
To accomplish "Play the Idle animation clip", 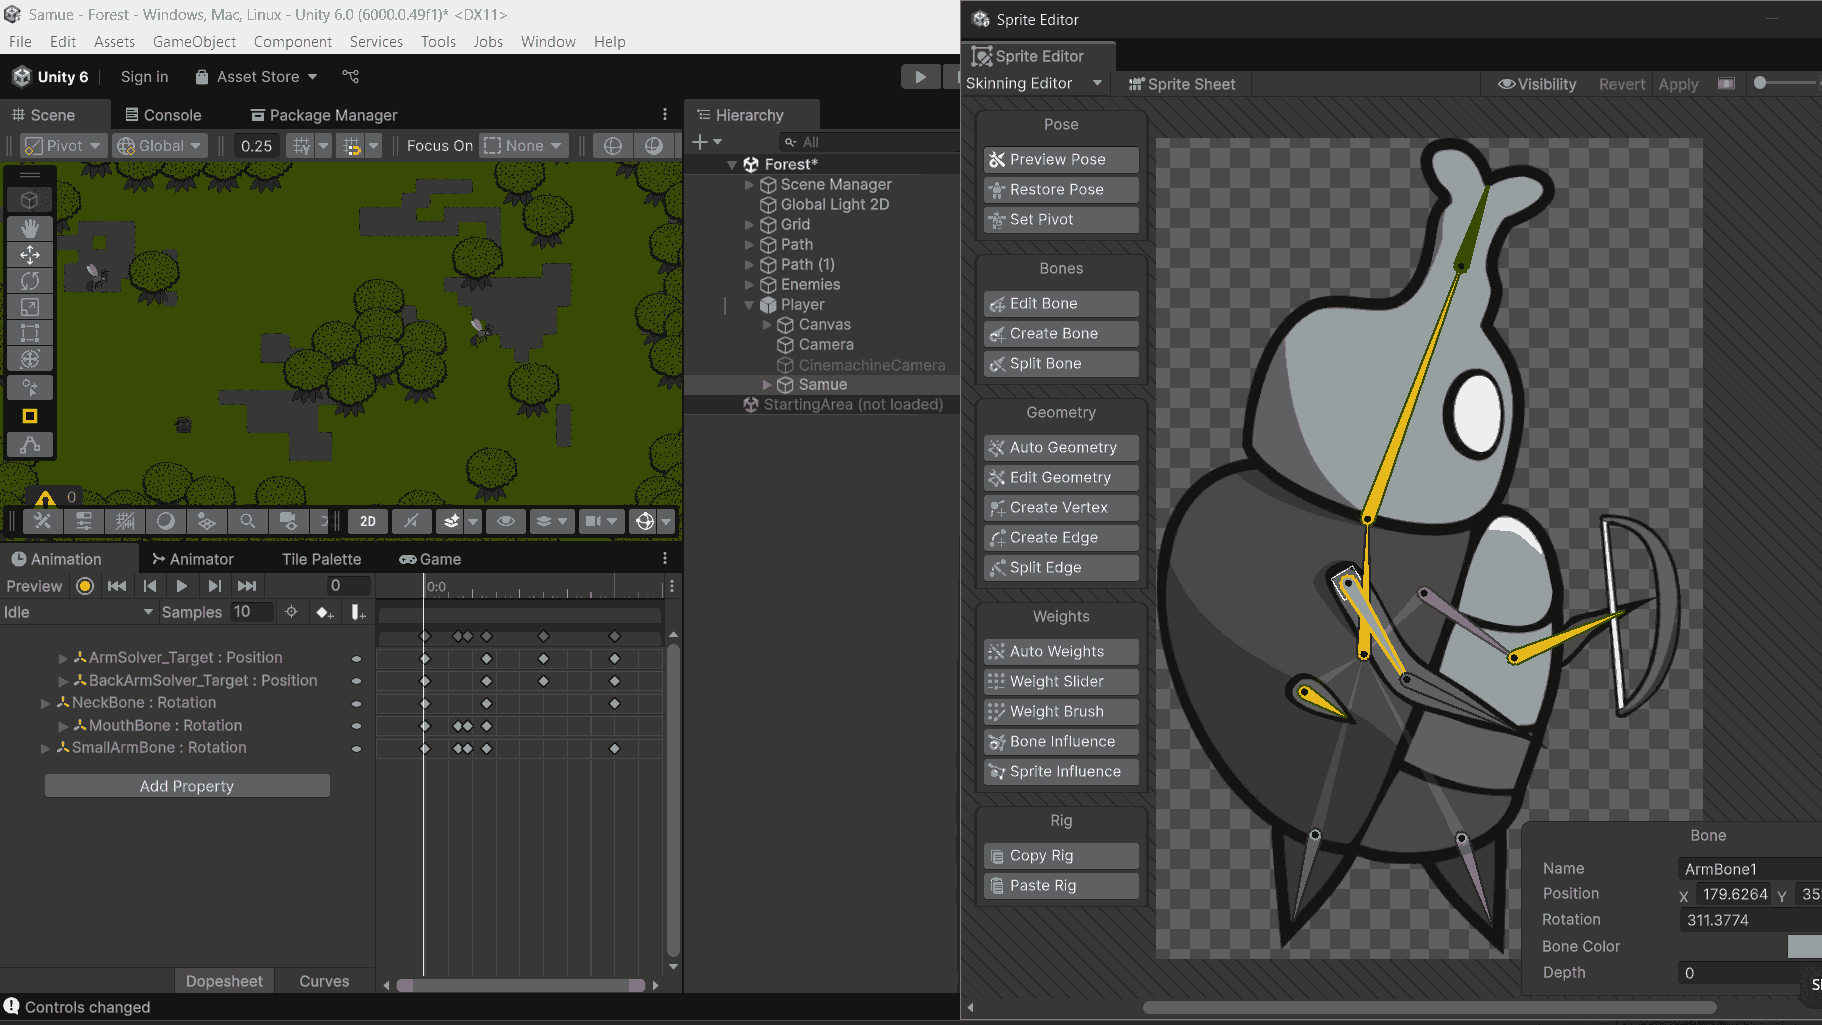I will (181, 586).
